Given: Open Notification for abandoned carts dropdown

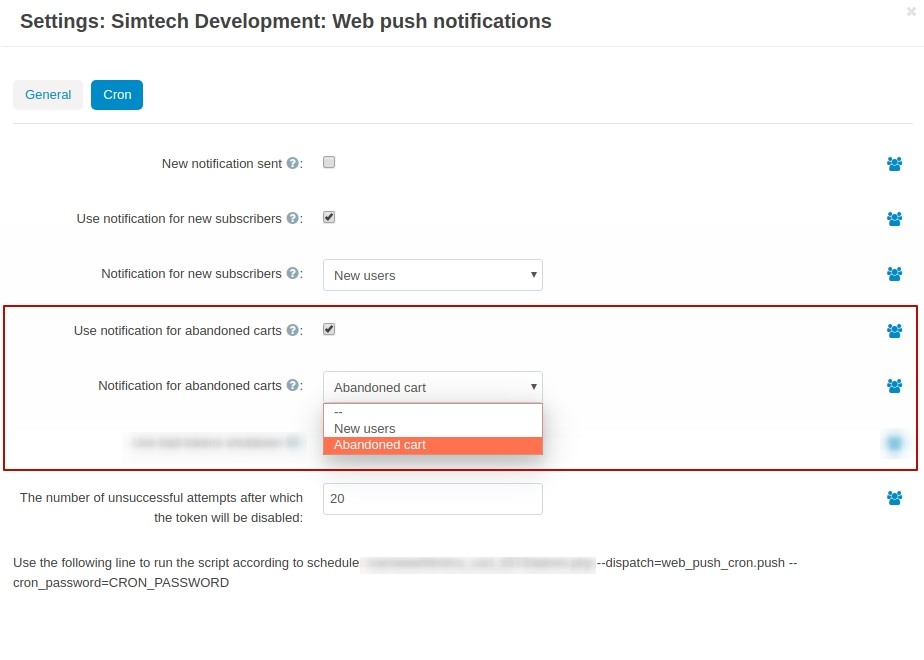Looking at the screenshot, I should pos(433,387).
